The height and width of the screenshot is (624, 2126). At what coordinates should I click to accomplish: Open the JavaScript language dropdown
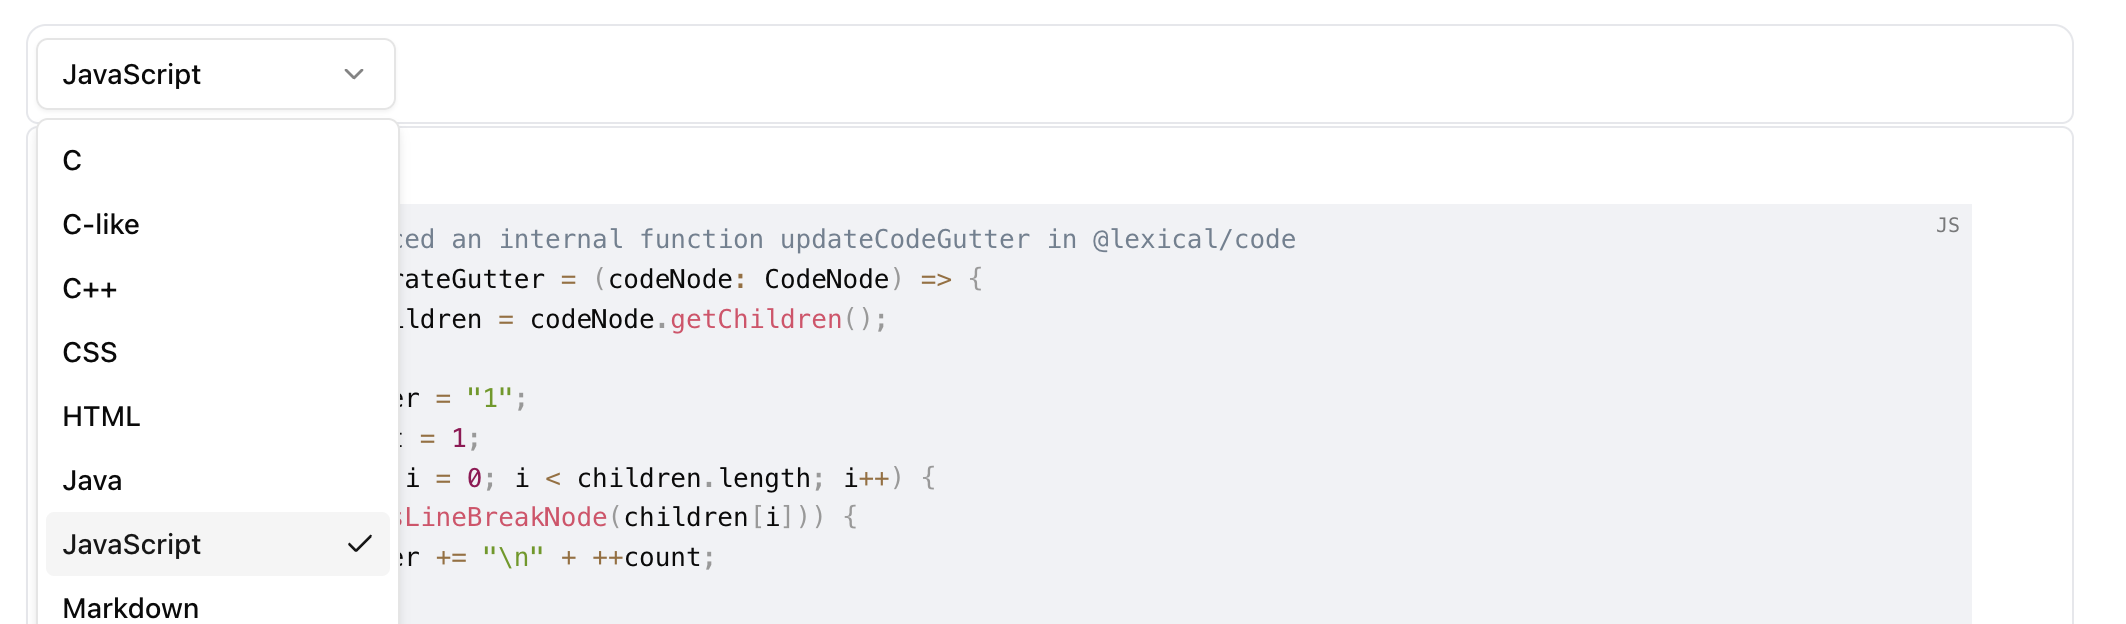coord(215,74)
